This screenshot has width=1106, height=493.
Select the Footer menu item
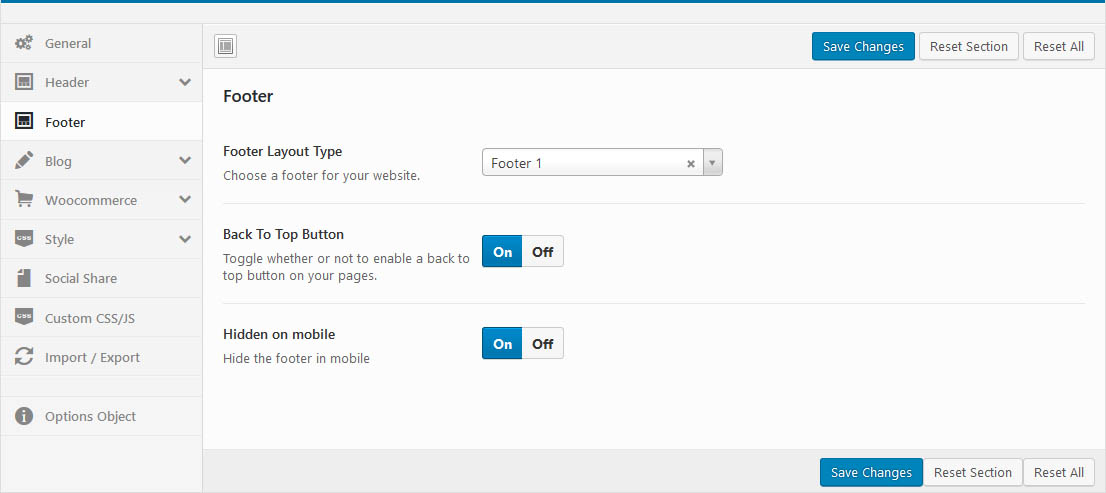65,122
